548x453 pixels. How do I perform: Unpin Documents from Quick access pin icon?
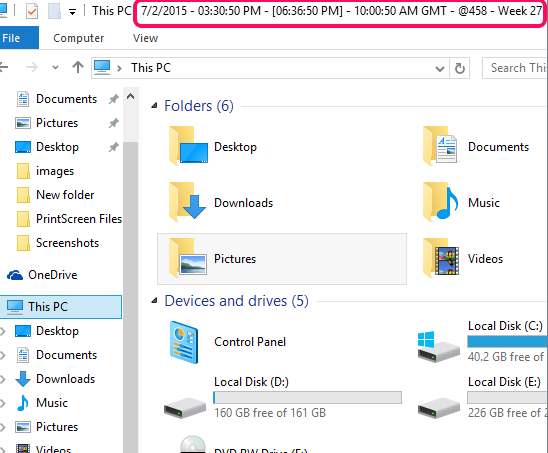[114, 99]
